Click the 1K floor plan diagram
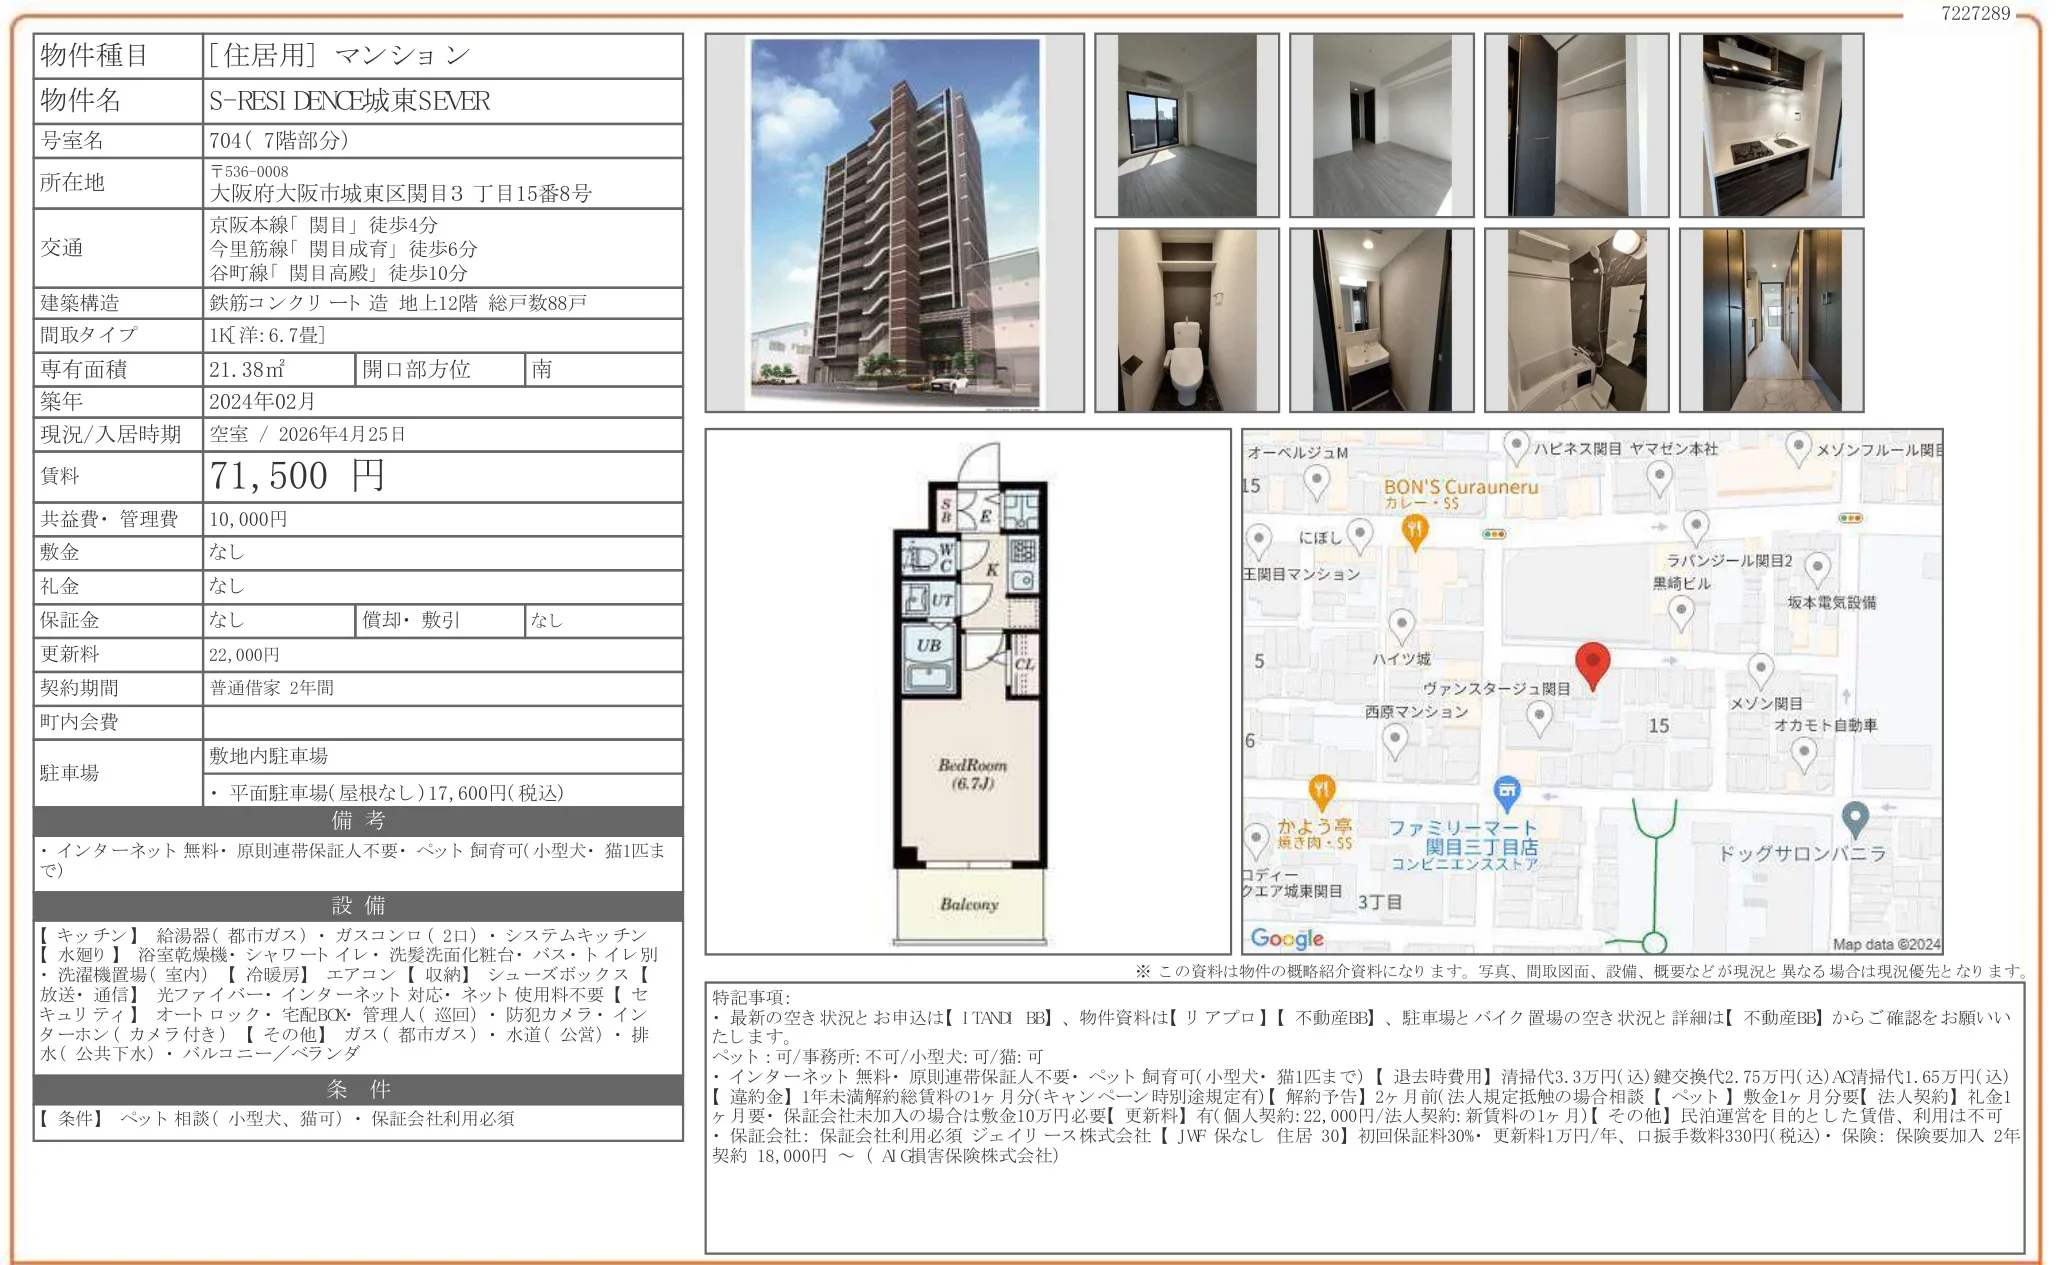Image resolution: width=2056 pixels, height=1265 pixels. (x=968, y=690)
